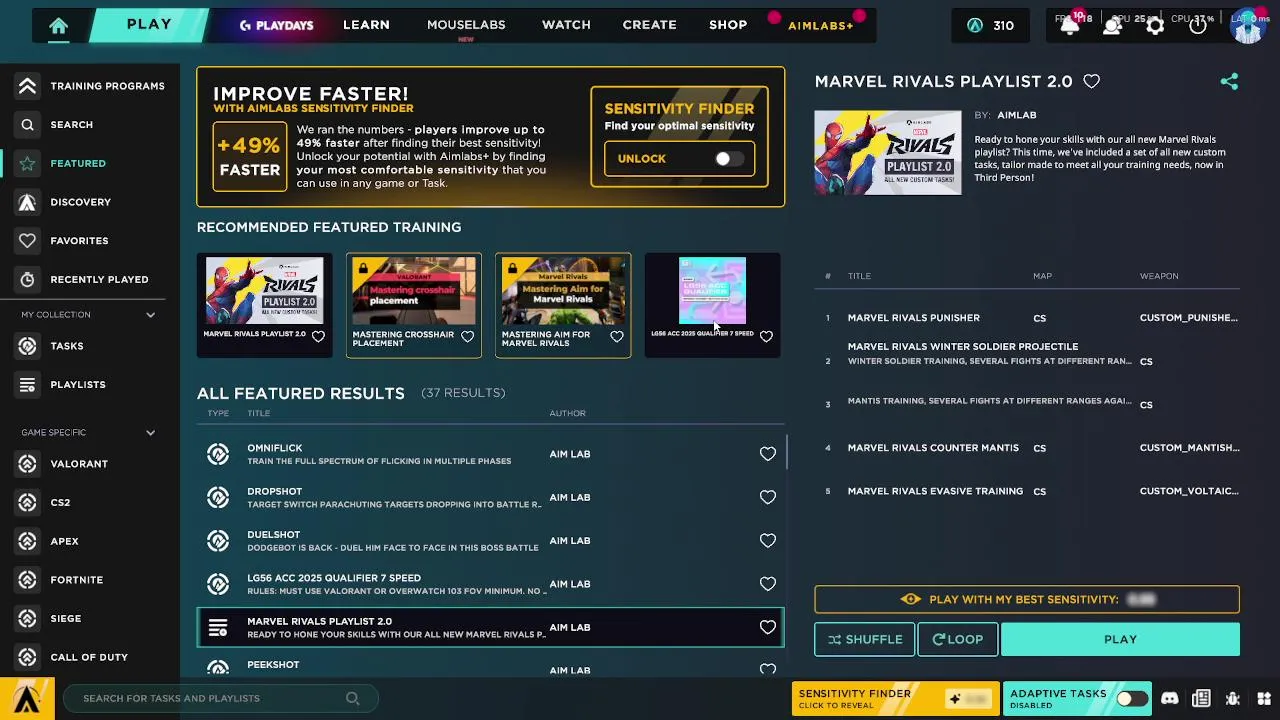This screenshot has width=1280, height=720.
Task: Select the Peekshot task row
Action: click(491, 667)
